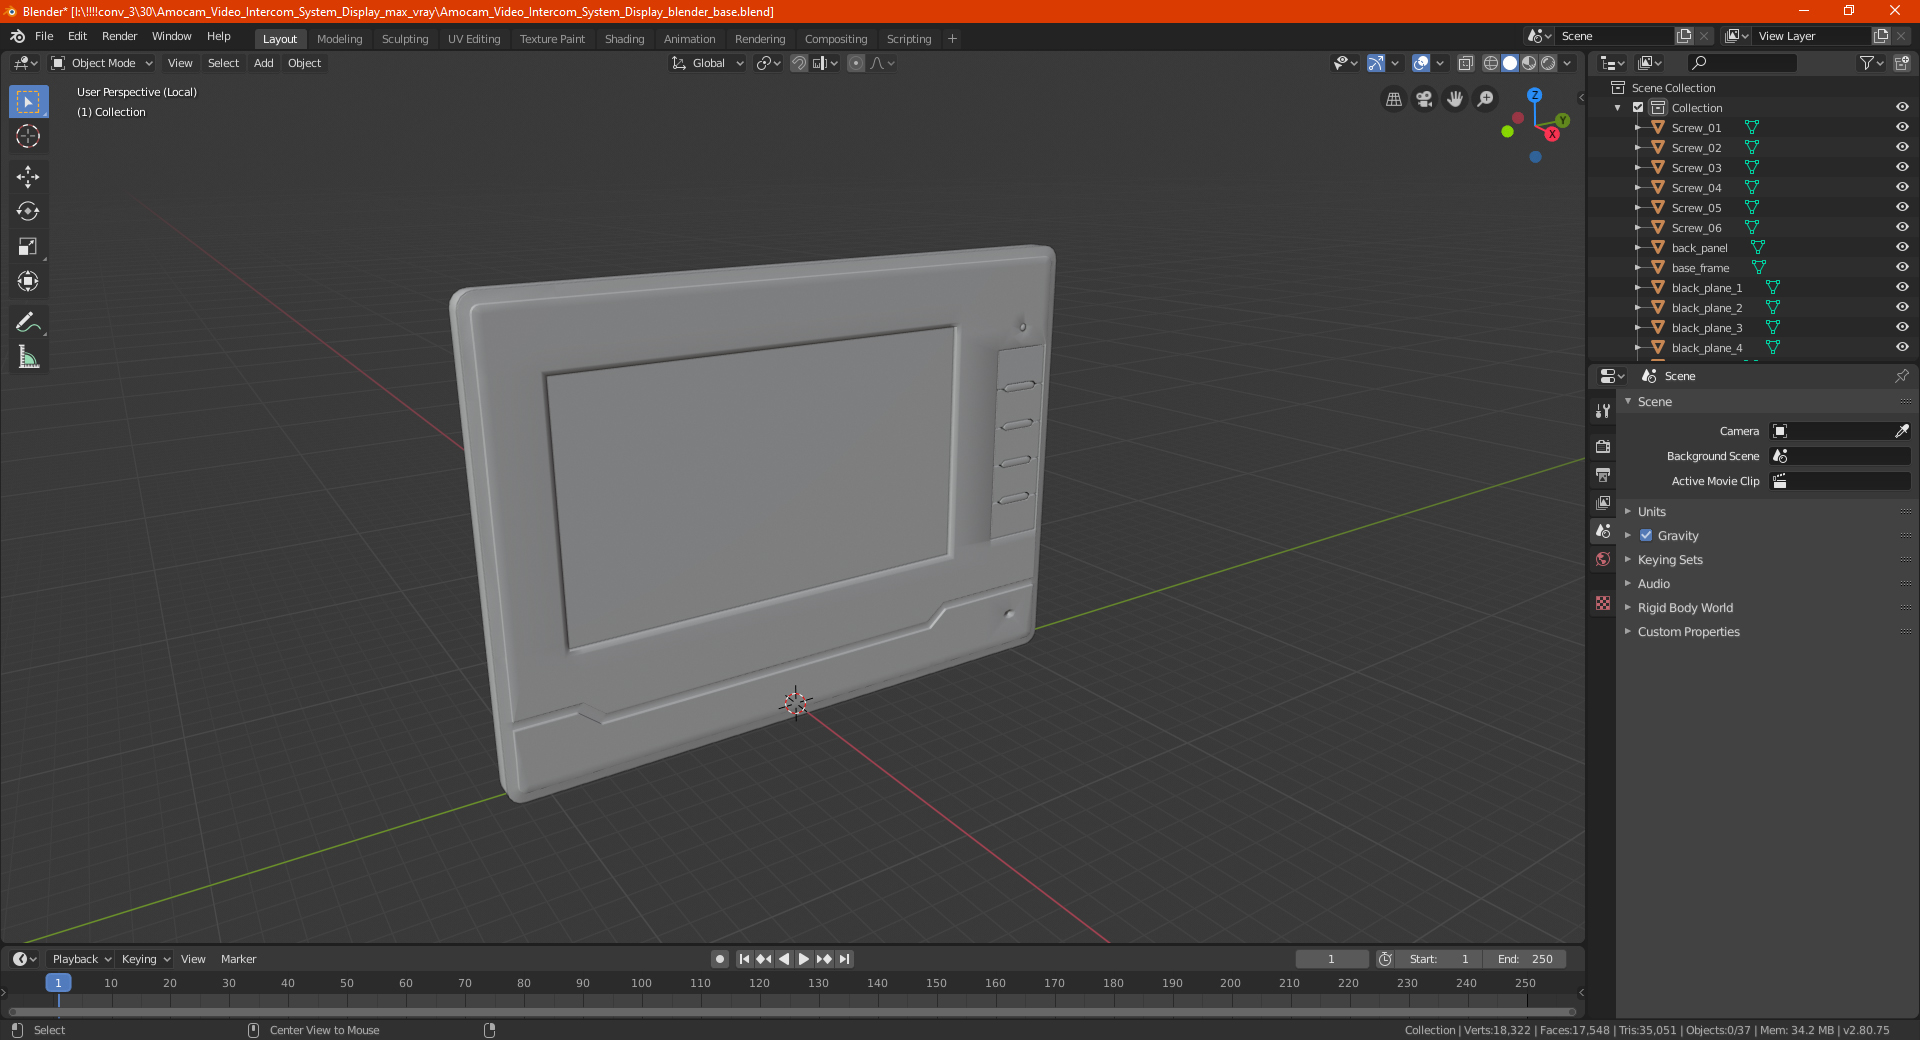The height and width of the screenshot is (1040, 1920).
Task: Switch to UV Editing workspace tab
Action: click(x=473, y=39)
